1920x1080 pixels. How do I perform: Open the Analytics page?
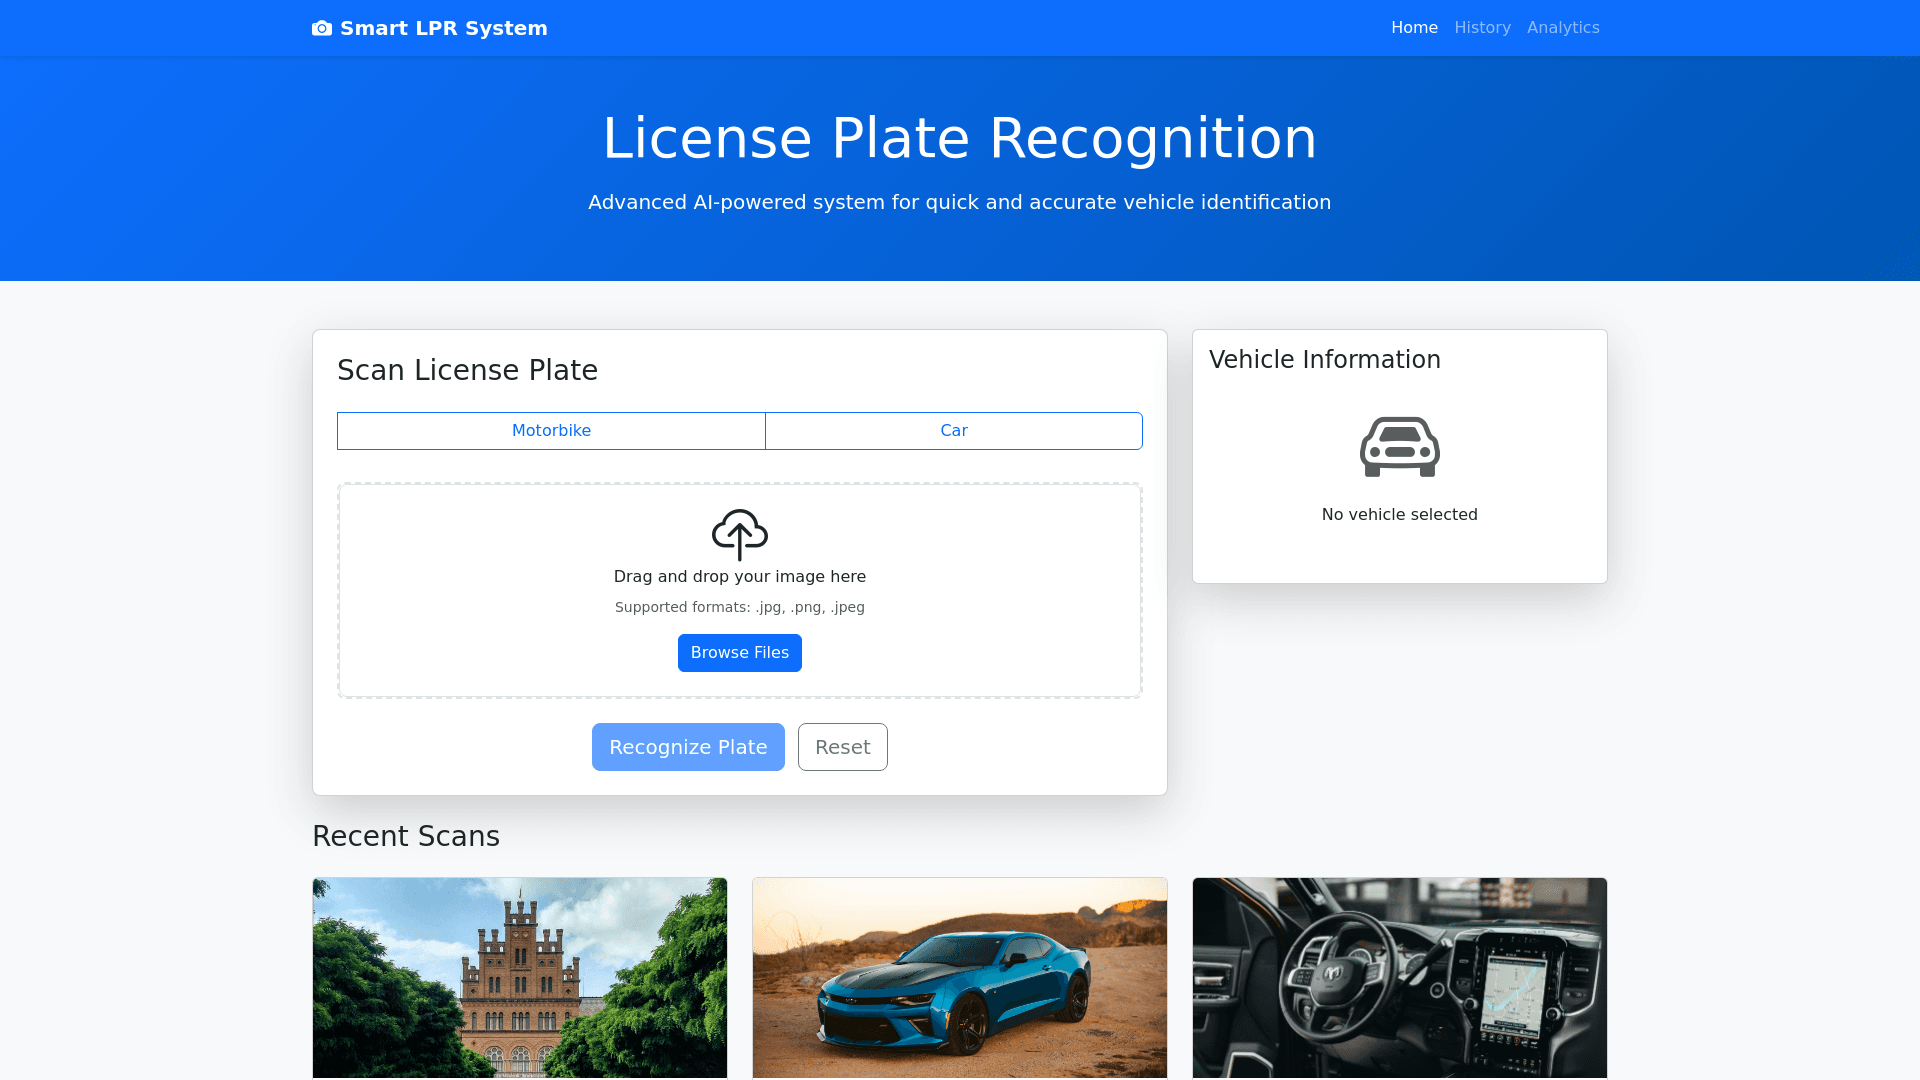tap(1562, 28)
